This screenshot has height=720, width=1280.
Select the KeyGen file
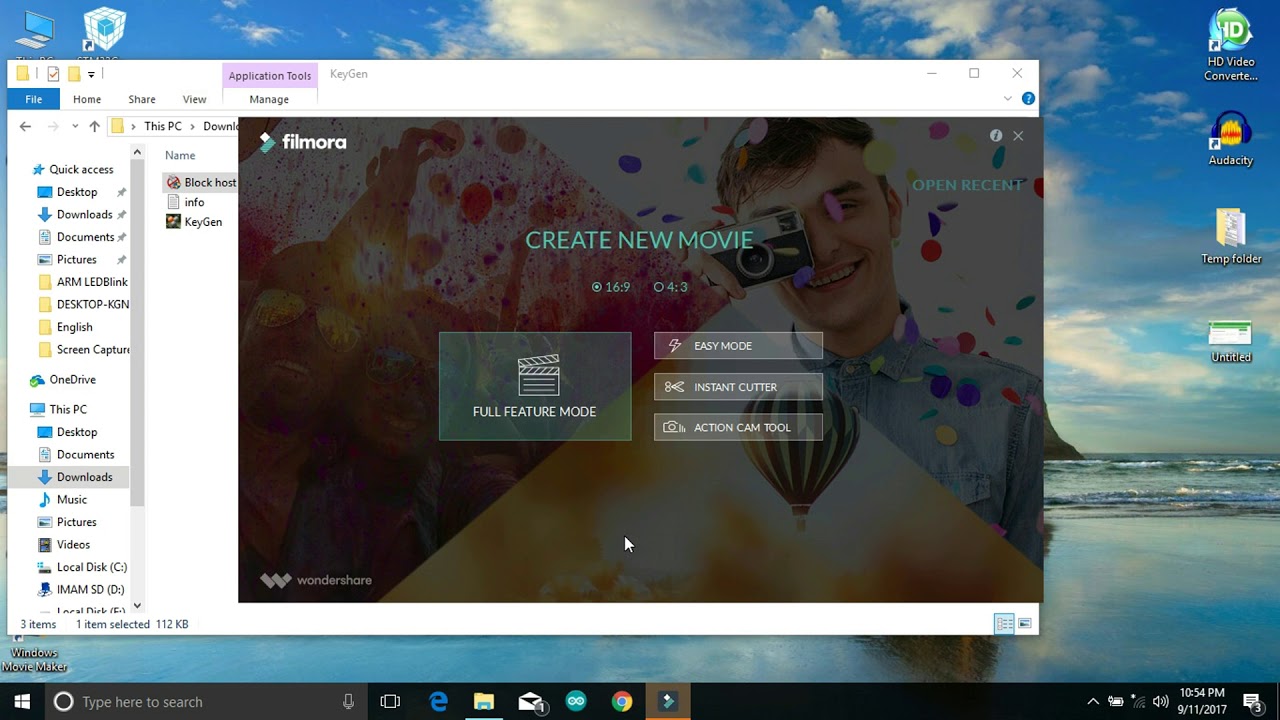(195, 222)
